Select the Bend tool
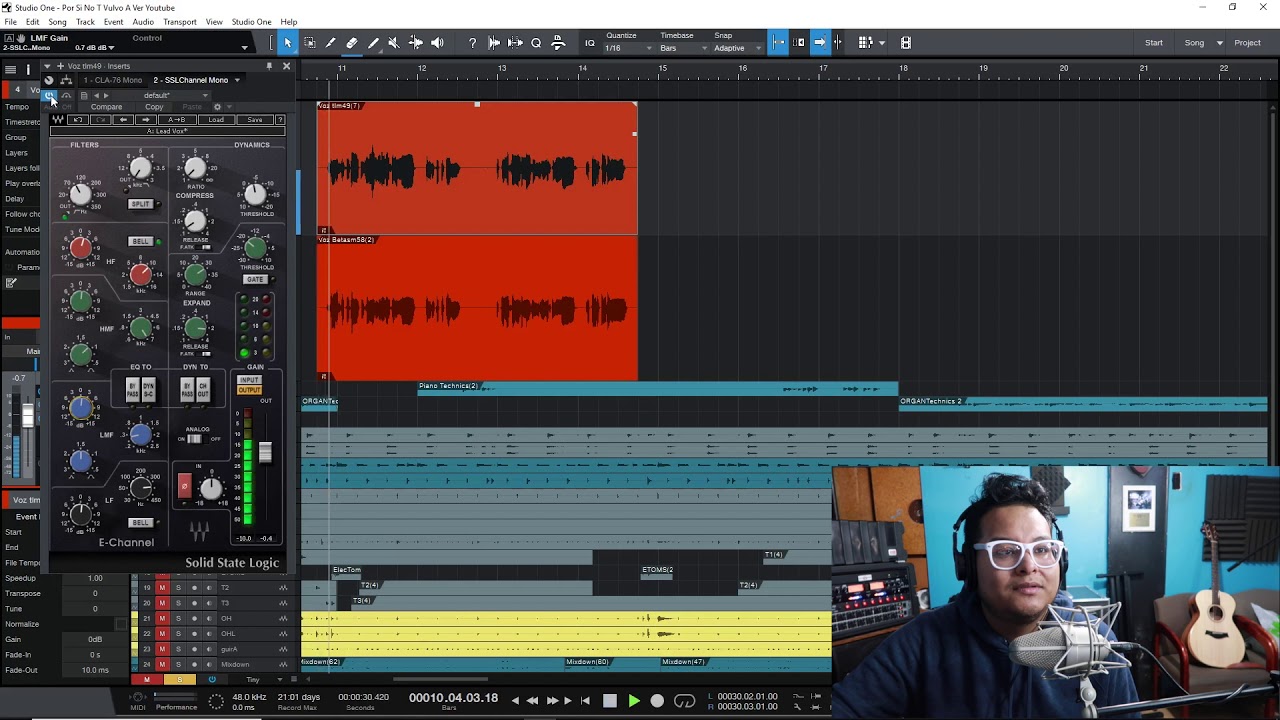This screenshot has width=1280, height=720. click(x=415, y=43)
